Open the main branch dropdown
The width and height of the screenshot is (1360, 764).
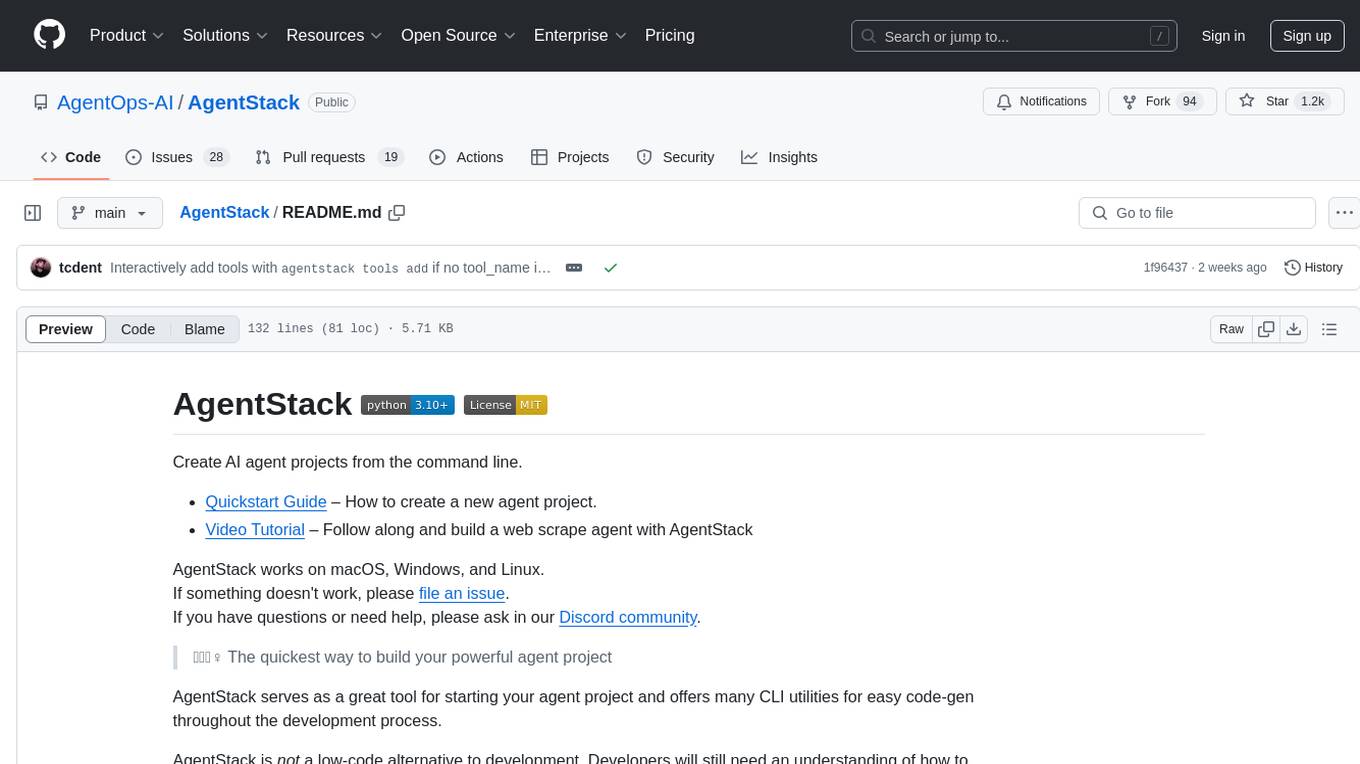pos(110,213)
